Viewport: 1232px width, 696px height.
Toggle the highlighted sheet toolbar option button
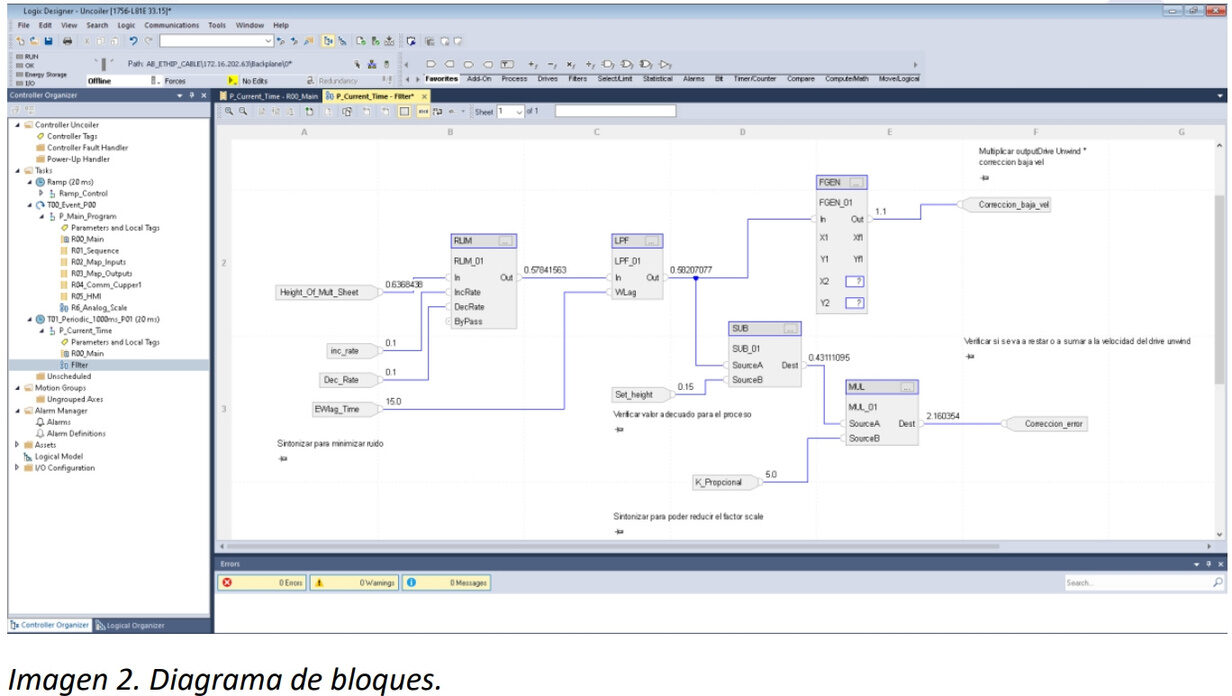(x=405, y=111)
